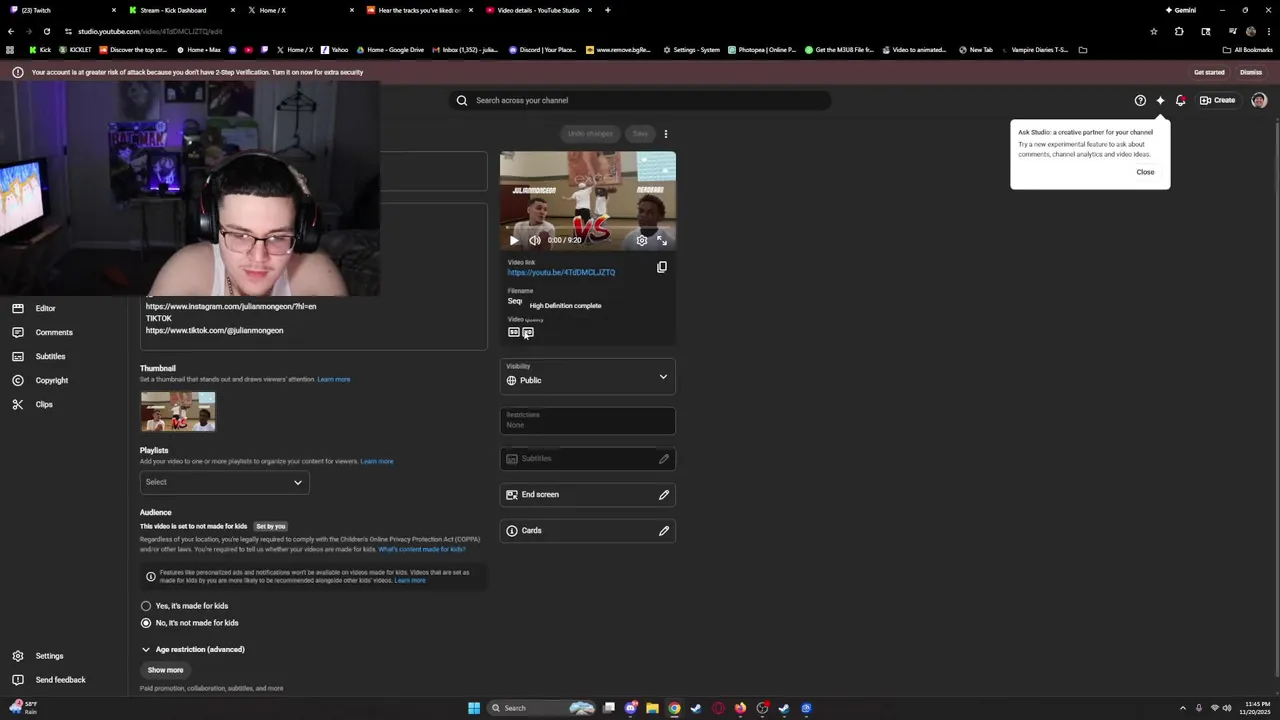Image resolution: width=1280 pixels, height=720 pixels.
Task: Click the uploaded video thumbnail image
Action: click(x=178, y=412)
